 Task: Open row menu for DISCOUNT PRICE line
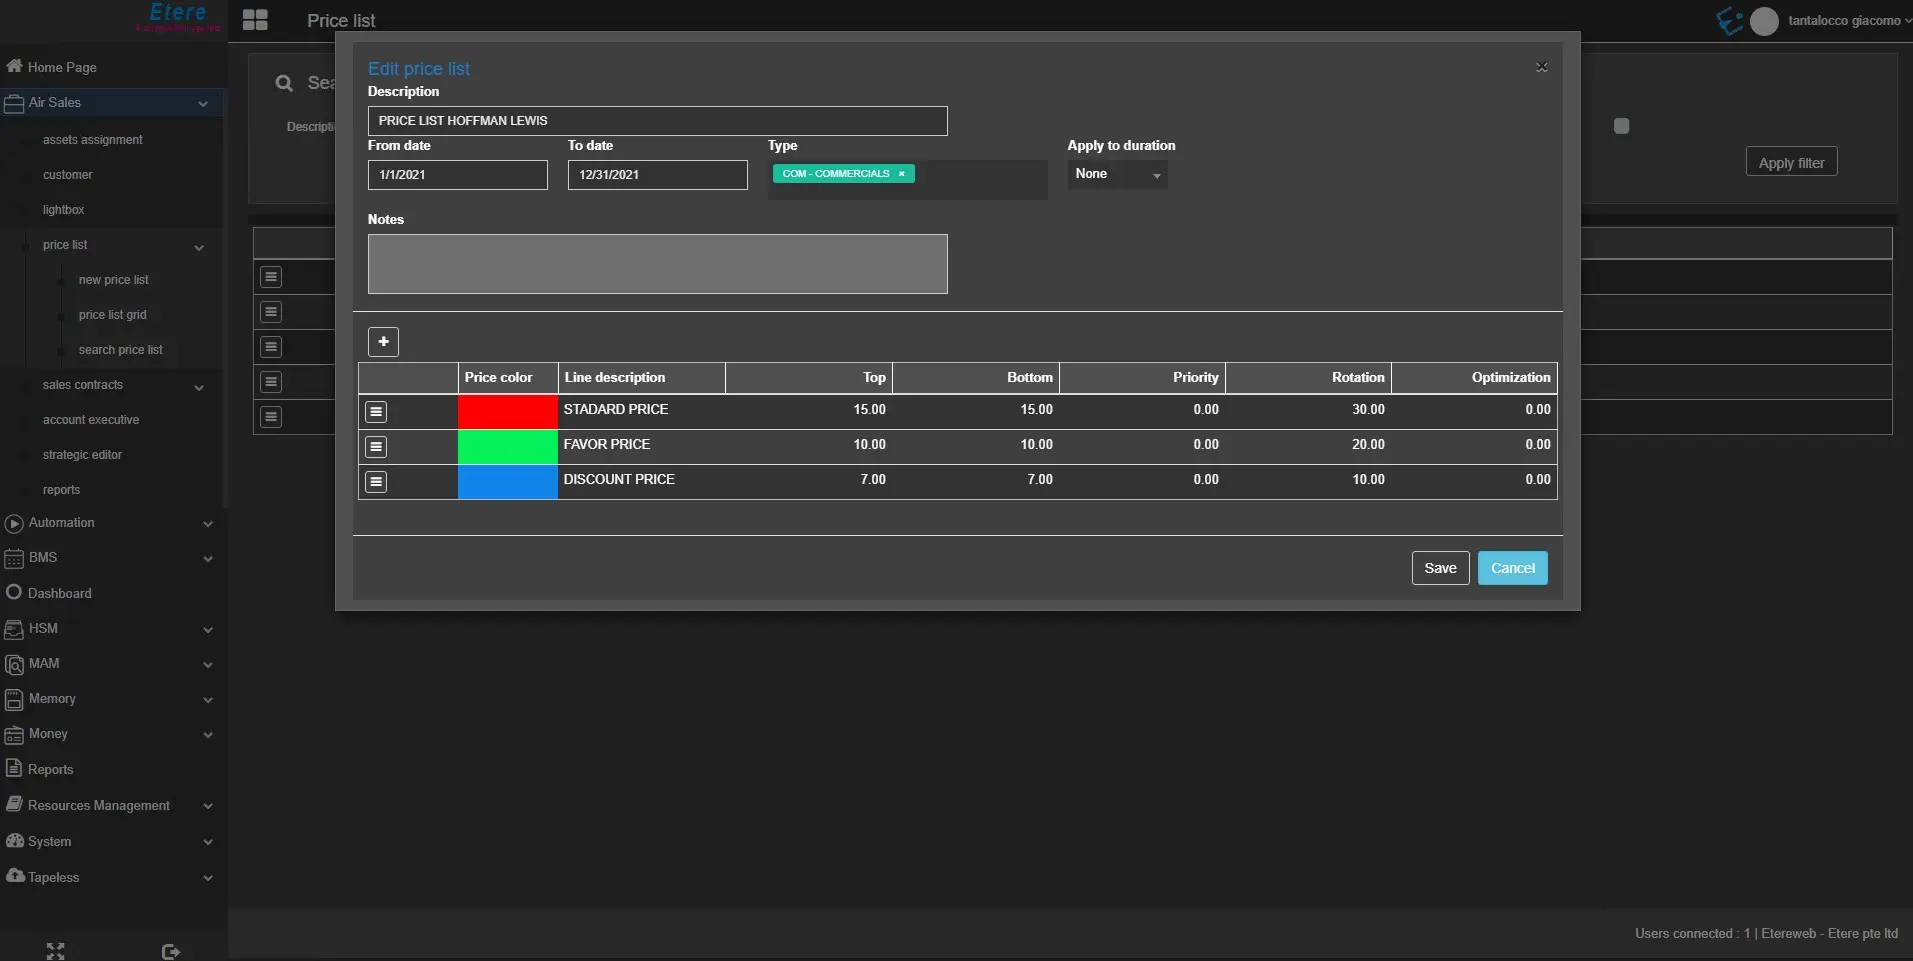376,481
